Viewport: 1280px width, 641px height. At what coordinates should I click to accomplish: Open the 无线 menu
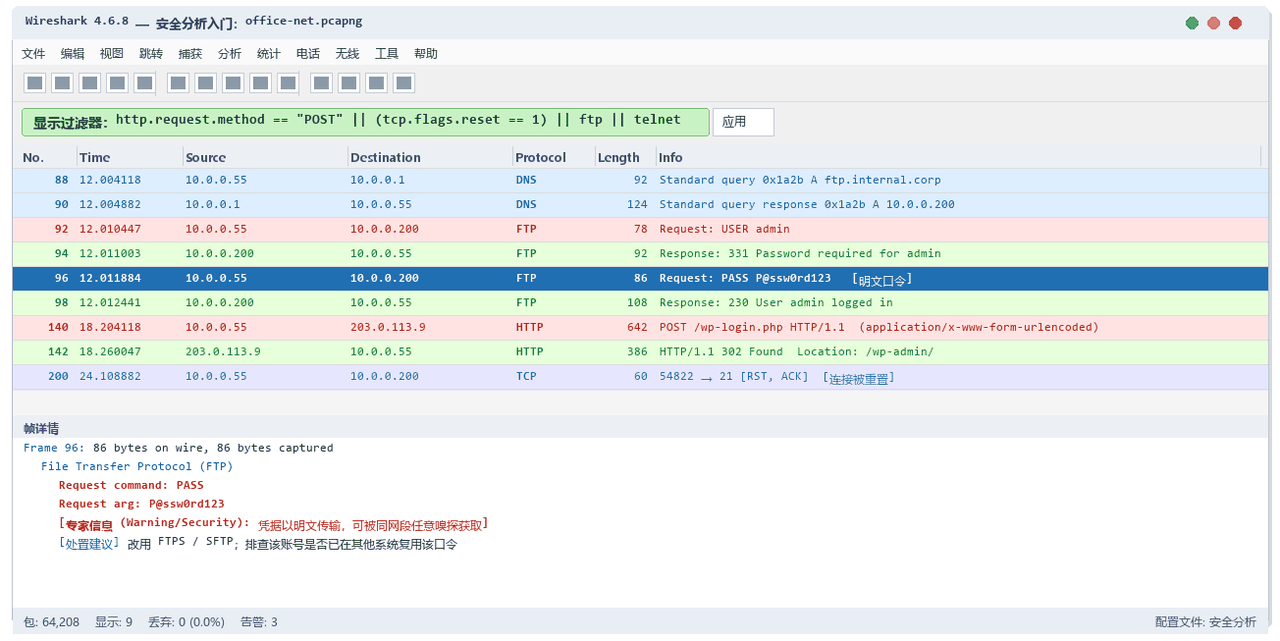[x=347, y=54]
